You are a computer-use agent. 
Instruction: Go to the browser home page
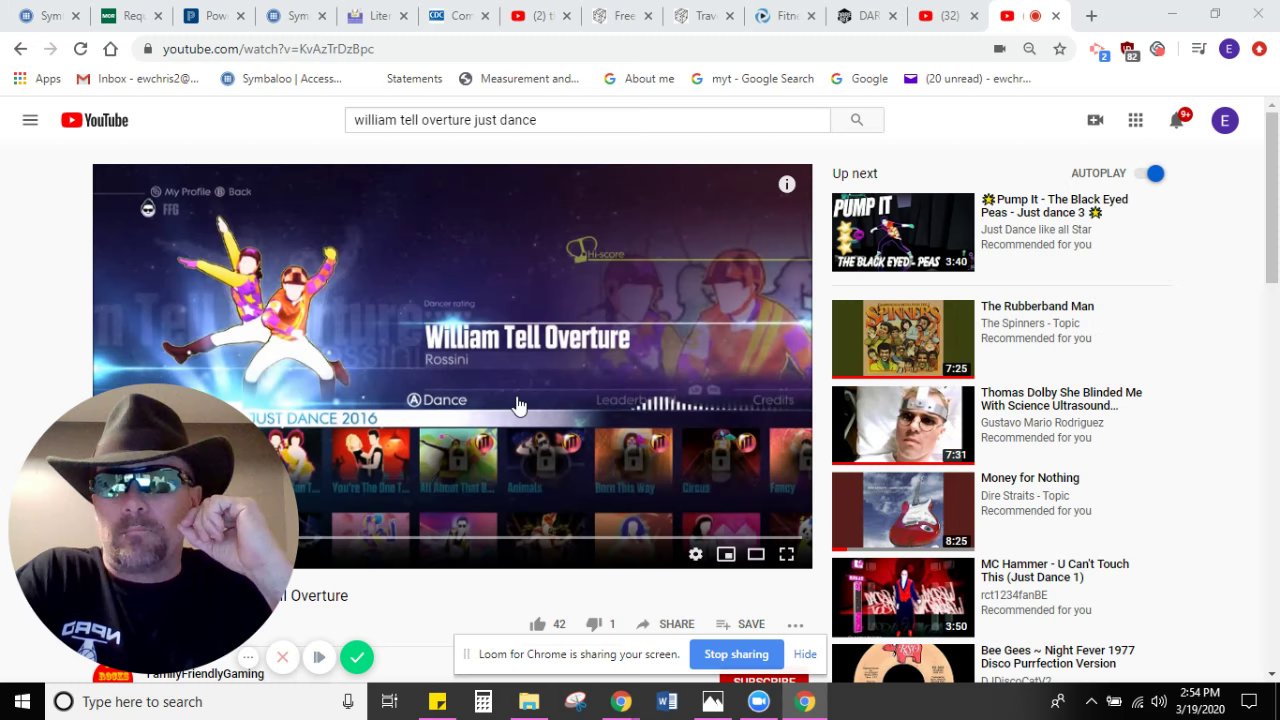pos(110,49)
